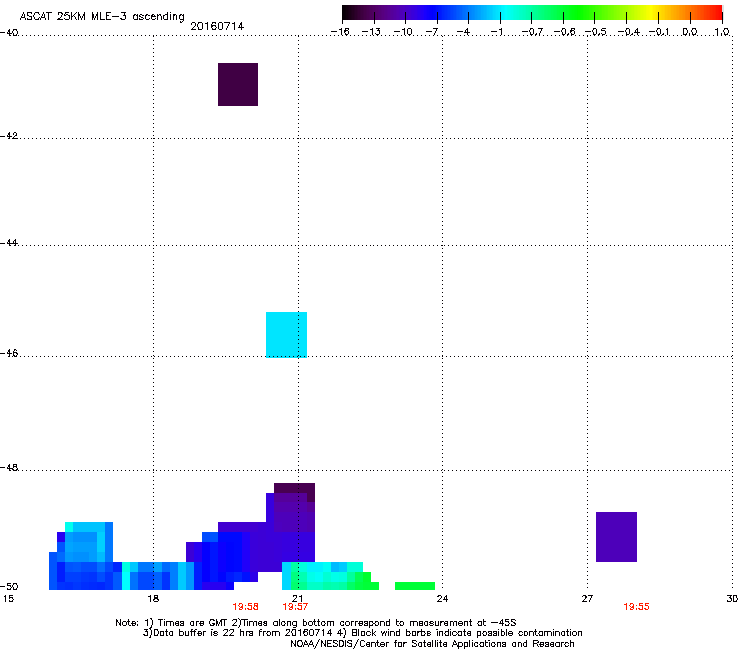Click the color bar label -0.1
Image resolution: width=740 pixels, height=650 pixels.
point(659,32)
